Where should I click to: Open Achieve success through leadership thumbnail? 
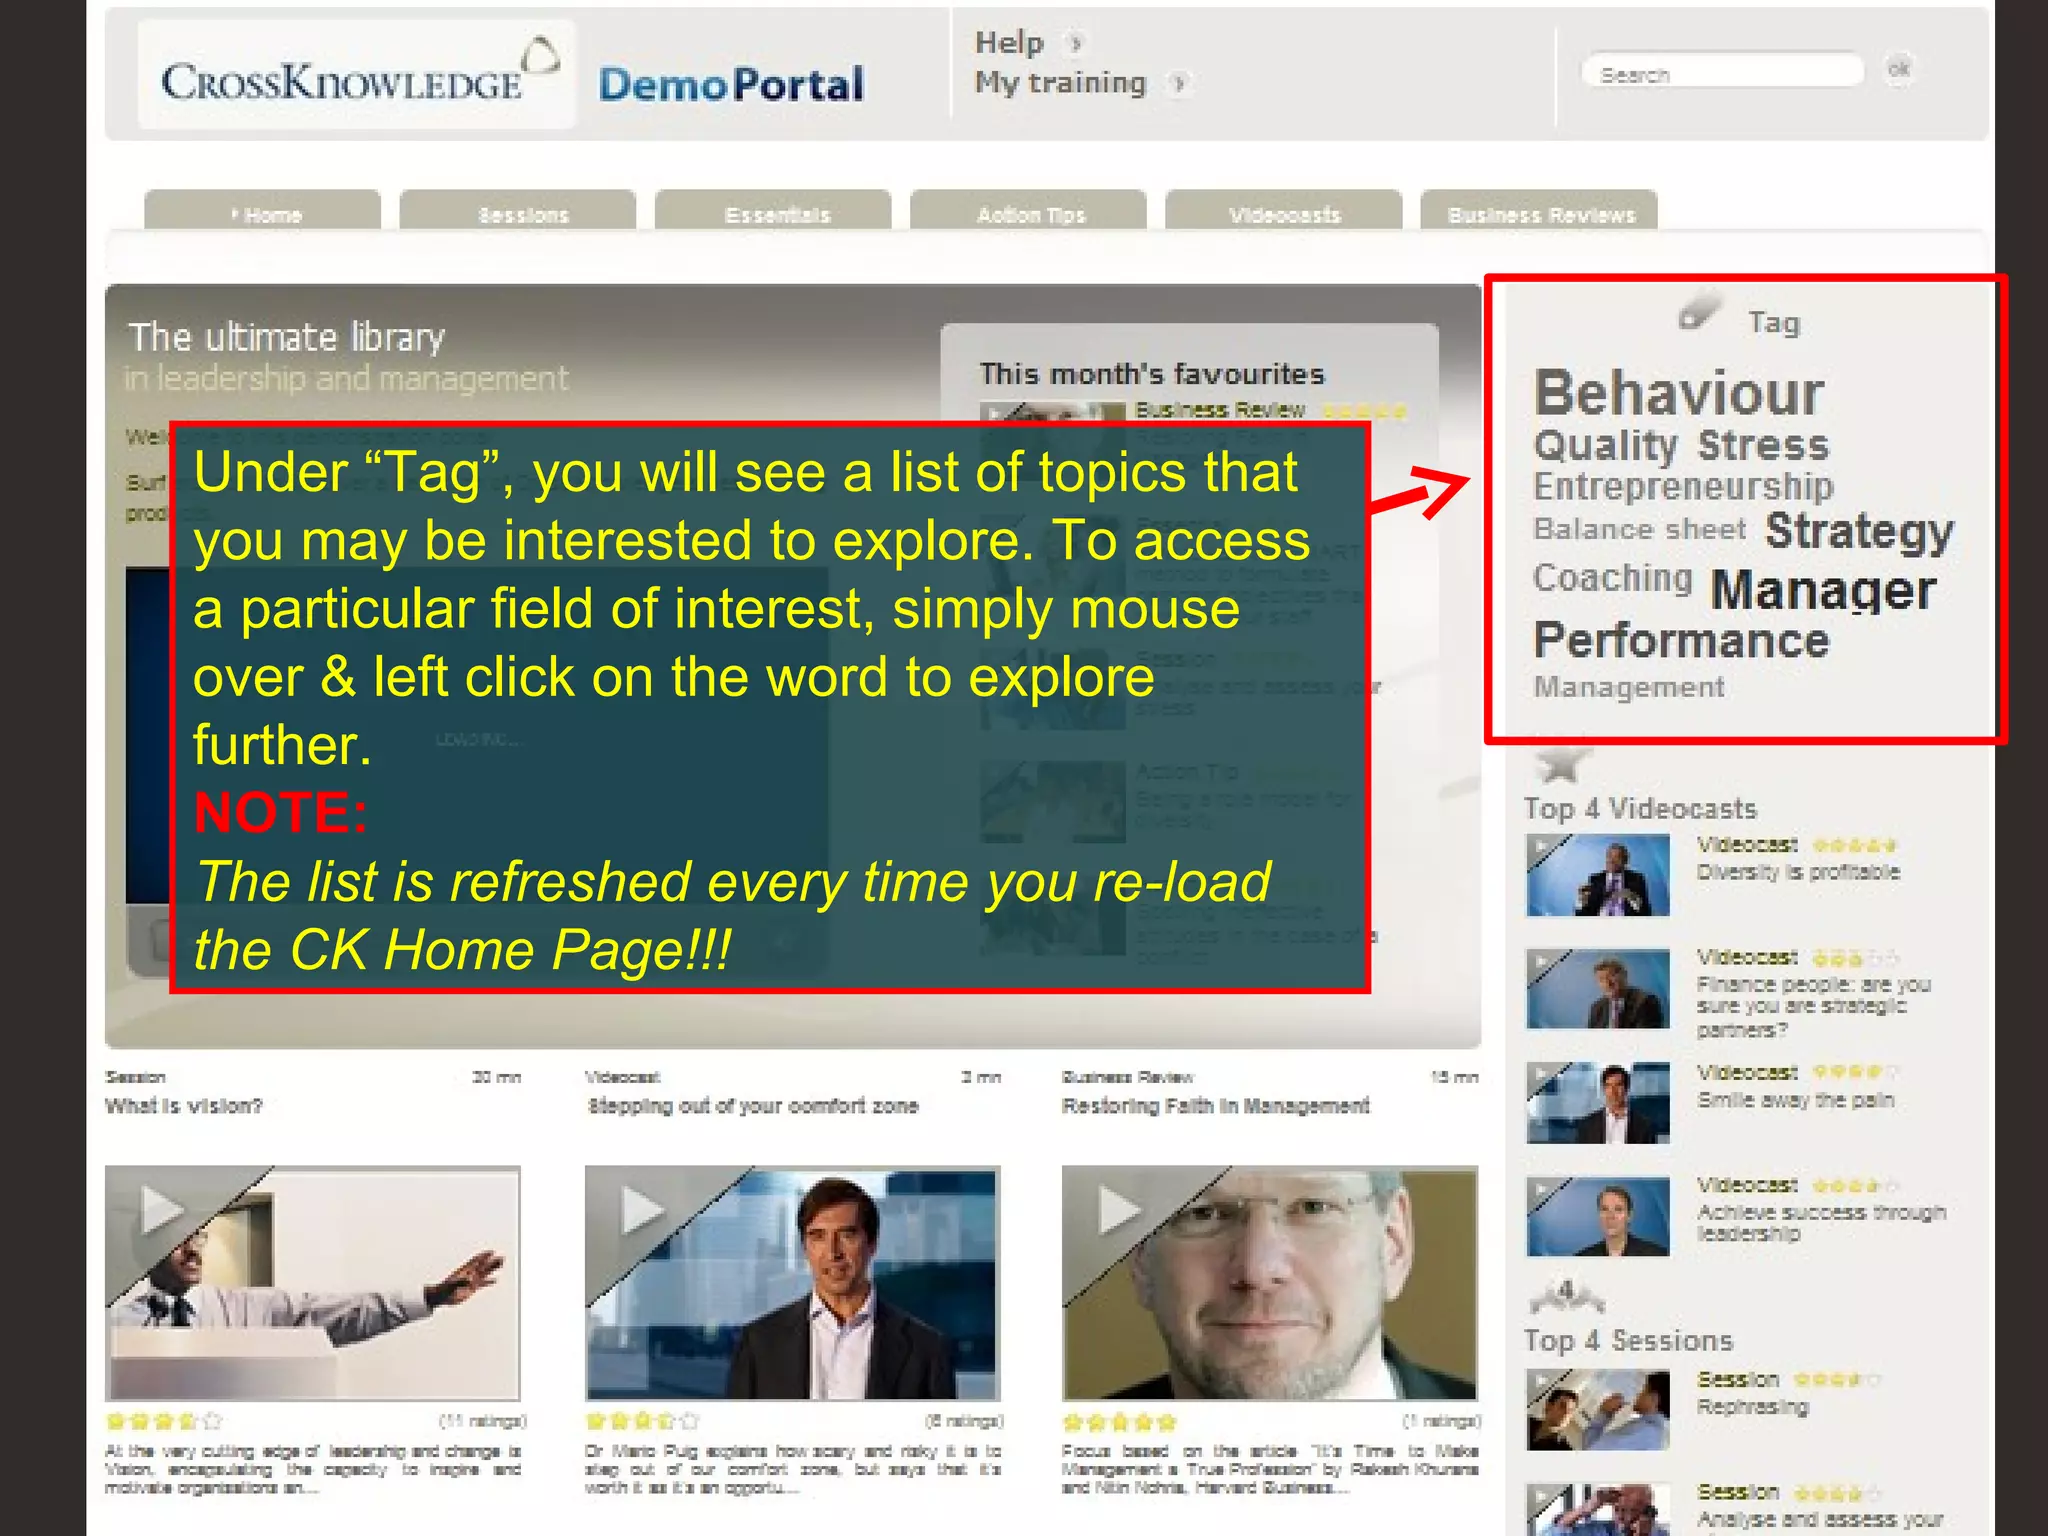point(1598,1216)
